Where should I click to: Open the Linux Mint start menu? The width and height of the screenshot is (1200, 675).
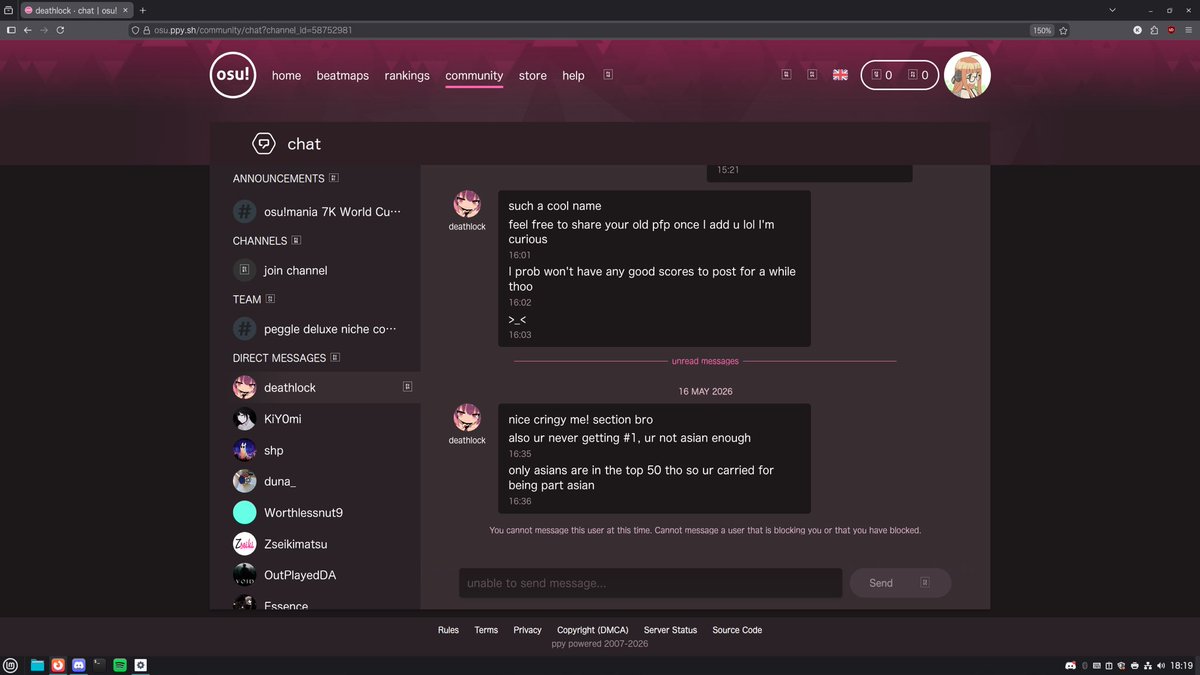pos(10,665)
